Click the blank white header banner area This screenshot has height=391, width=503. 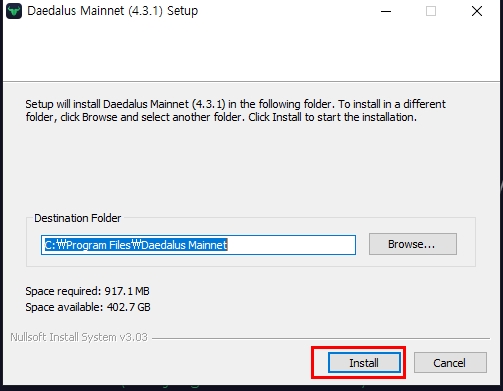tap(251, 51)
